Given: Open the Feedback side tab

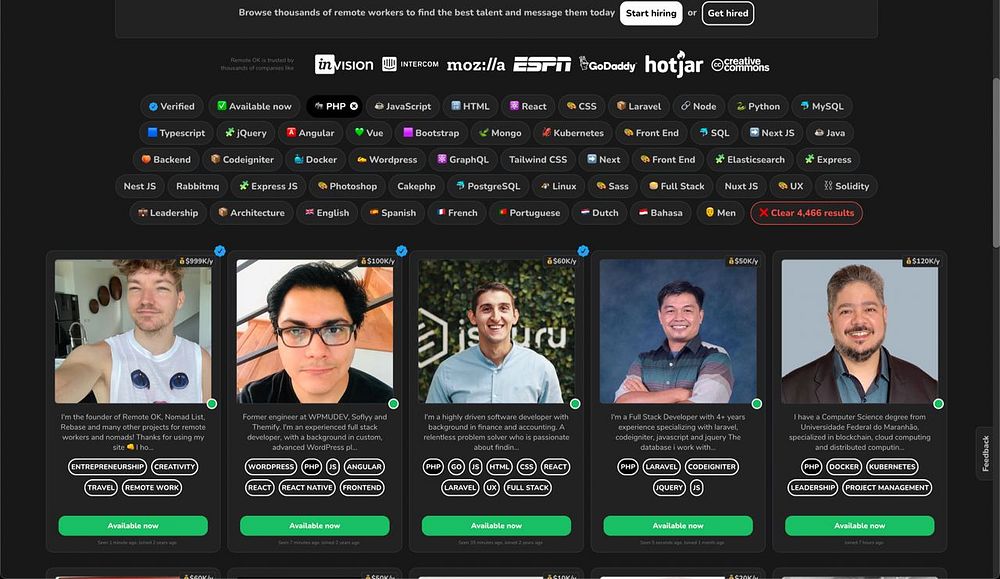Looking at the screenshot, I should (985, 453).
